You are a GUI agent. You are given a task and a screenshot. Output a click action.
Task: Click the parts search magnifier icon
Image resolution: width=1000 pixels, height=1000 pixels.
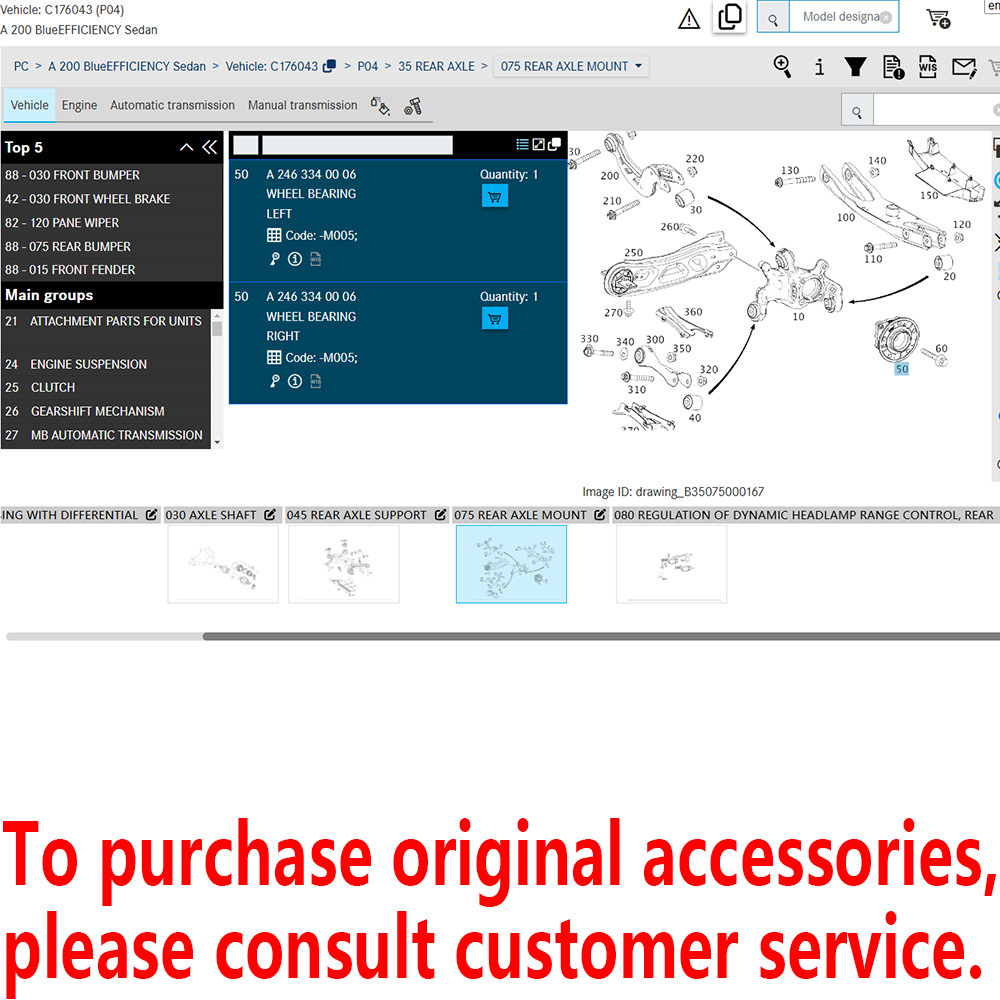857,112
